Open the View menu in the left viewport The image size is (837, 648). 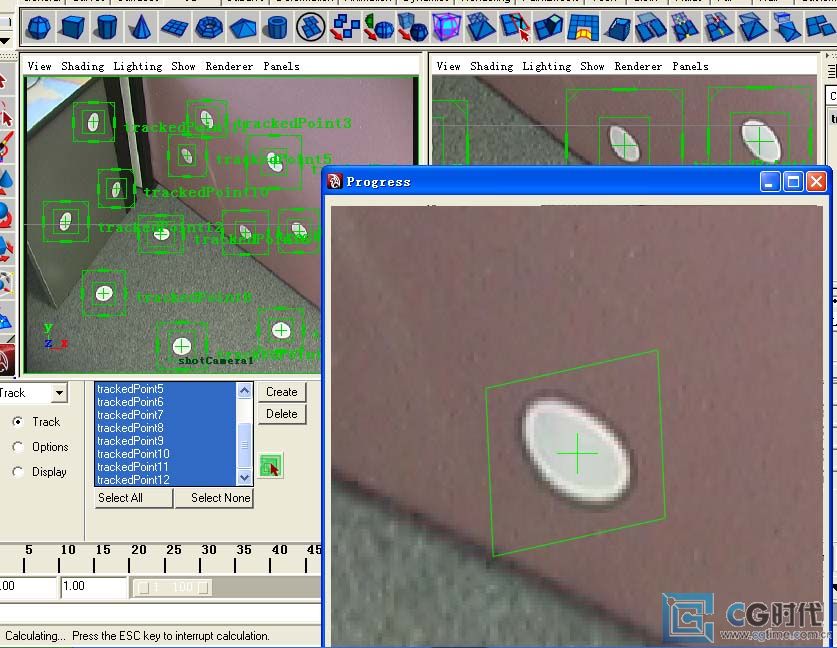tap(40, 66)
